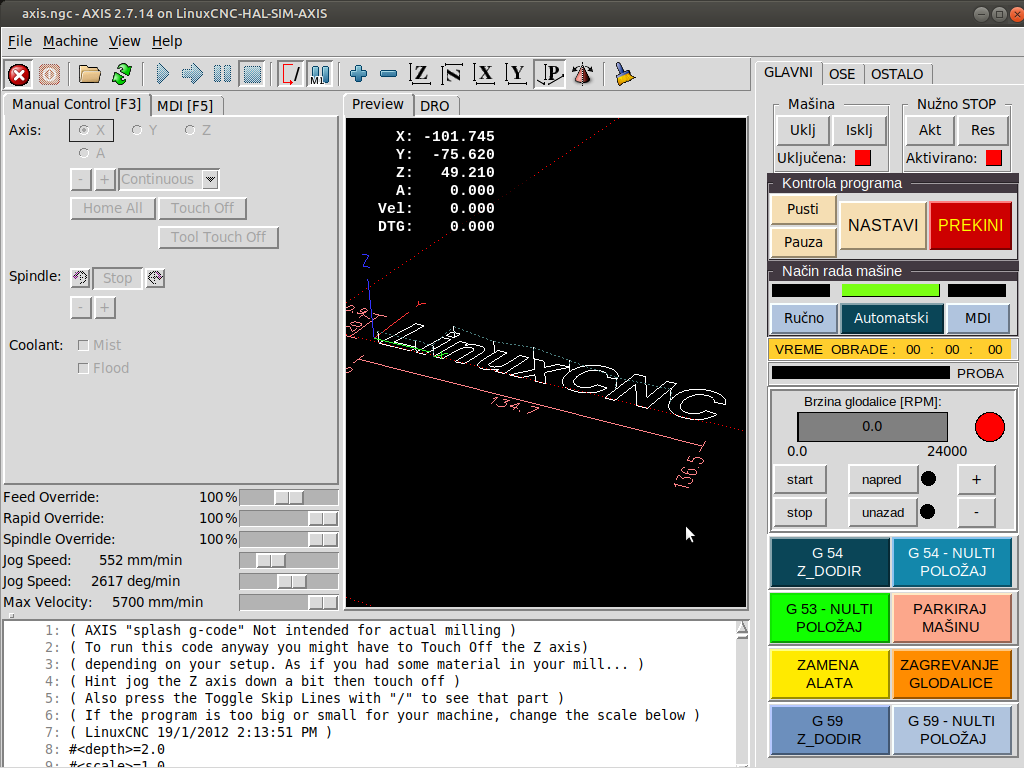1024x768 pixels.
Task: Click the Touch Off button
Action: click(202, 208)
